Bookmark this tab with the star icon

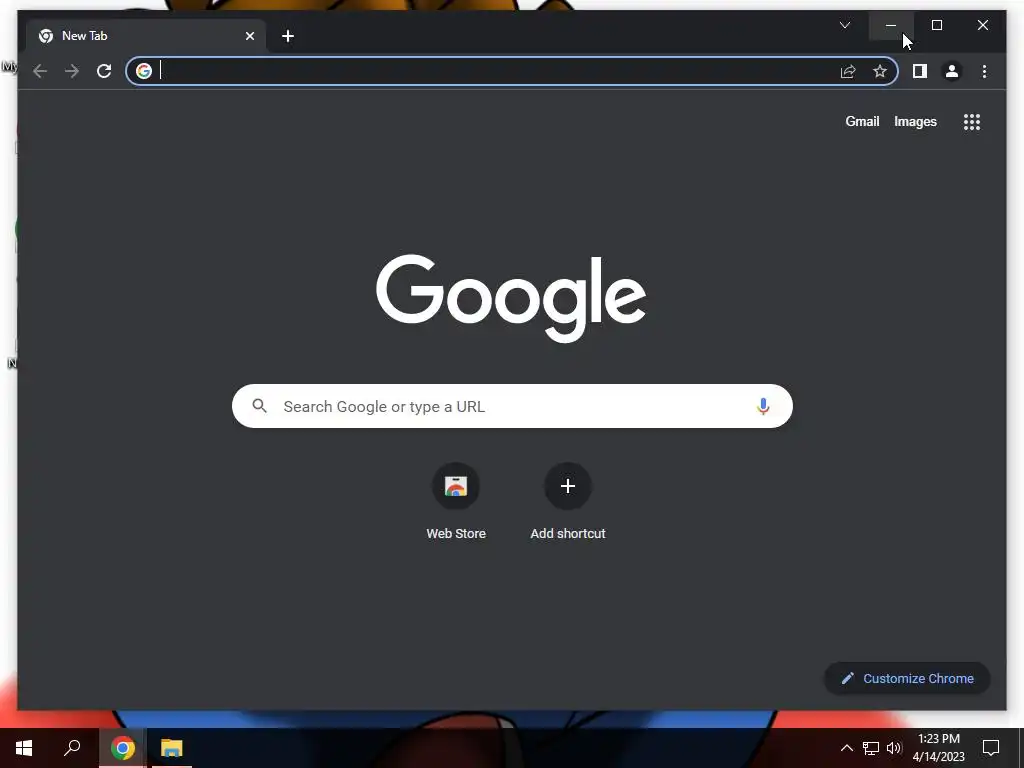tap(880, 71)
